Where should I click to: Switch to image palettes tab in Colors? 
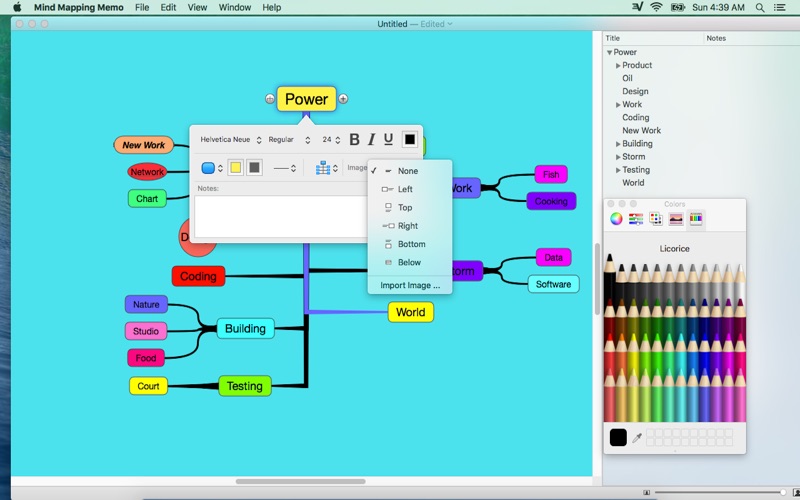pos(676,219)
